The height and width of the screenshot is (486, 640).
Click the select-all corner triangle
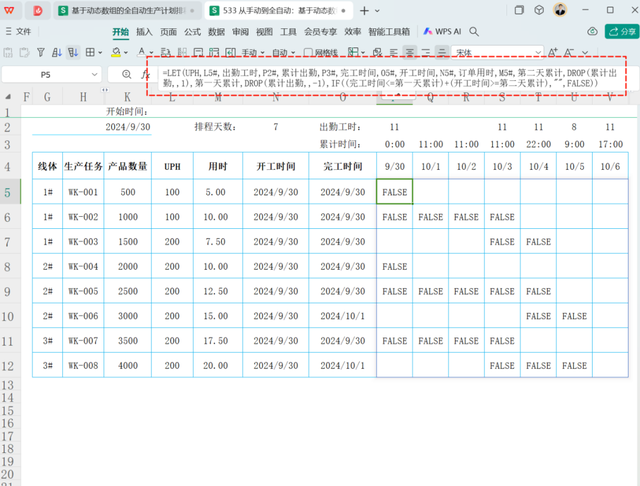[8, 97]
